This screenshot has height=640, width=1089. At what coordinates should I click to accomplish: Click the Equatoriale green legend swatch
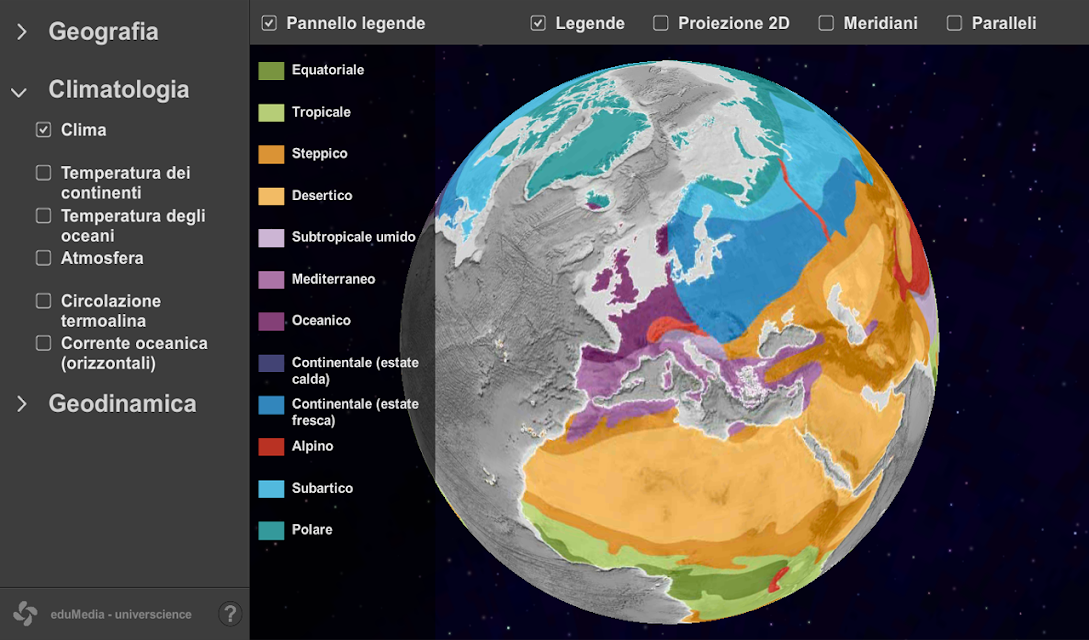pyautogui.click(x=271, y=71)
